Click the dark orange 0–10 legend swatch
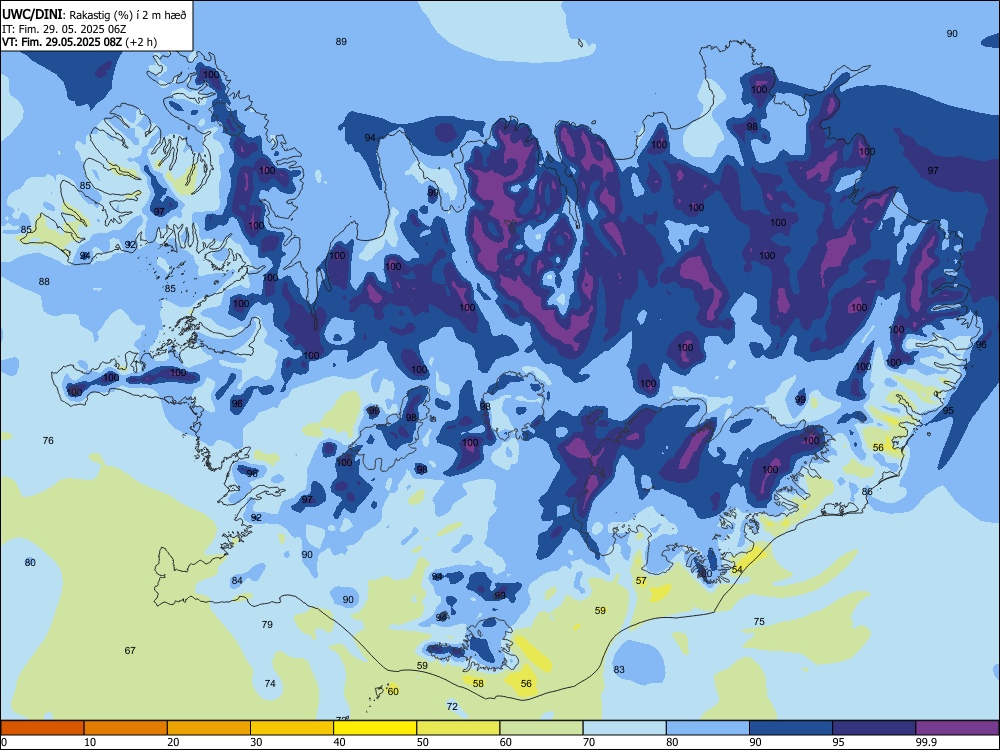 (42, 728)
